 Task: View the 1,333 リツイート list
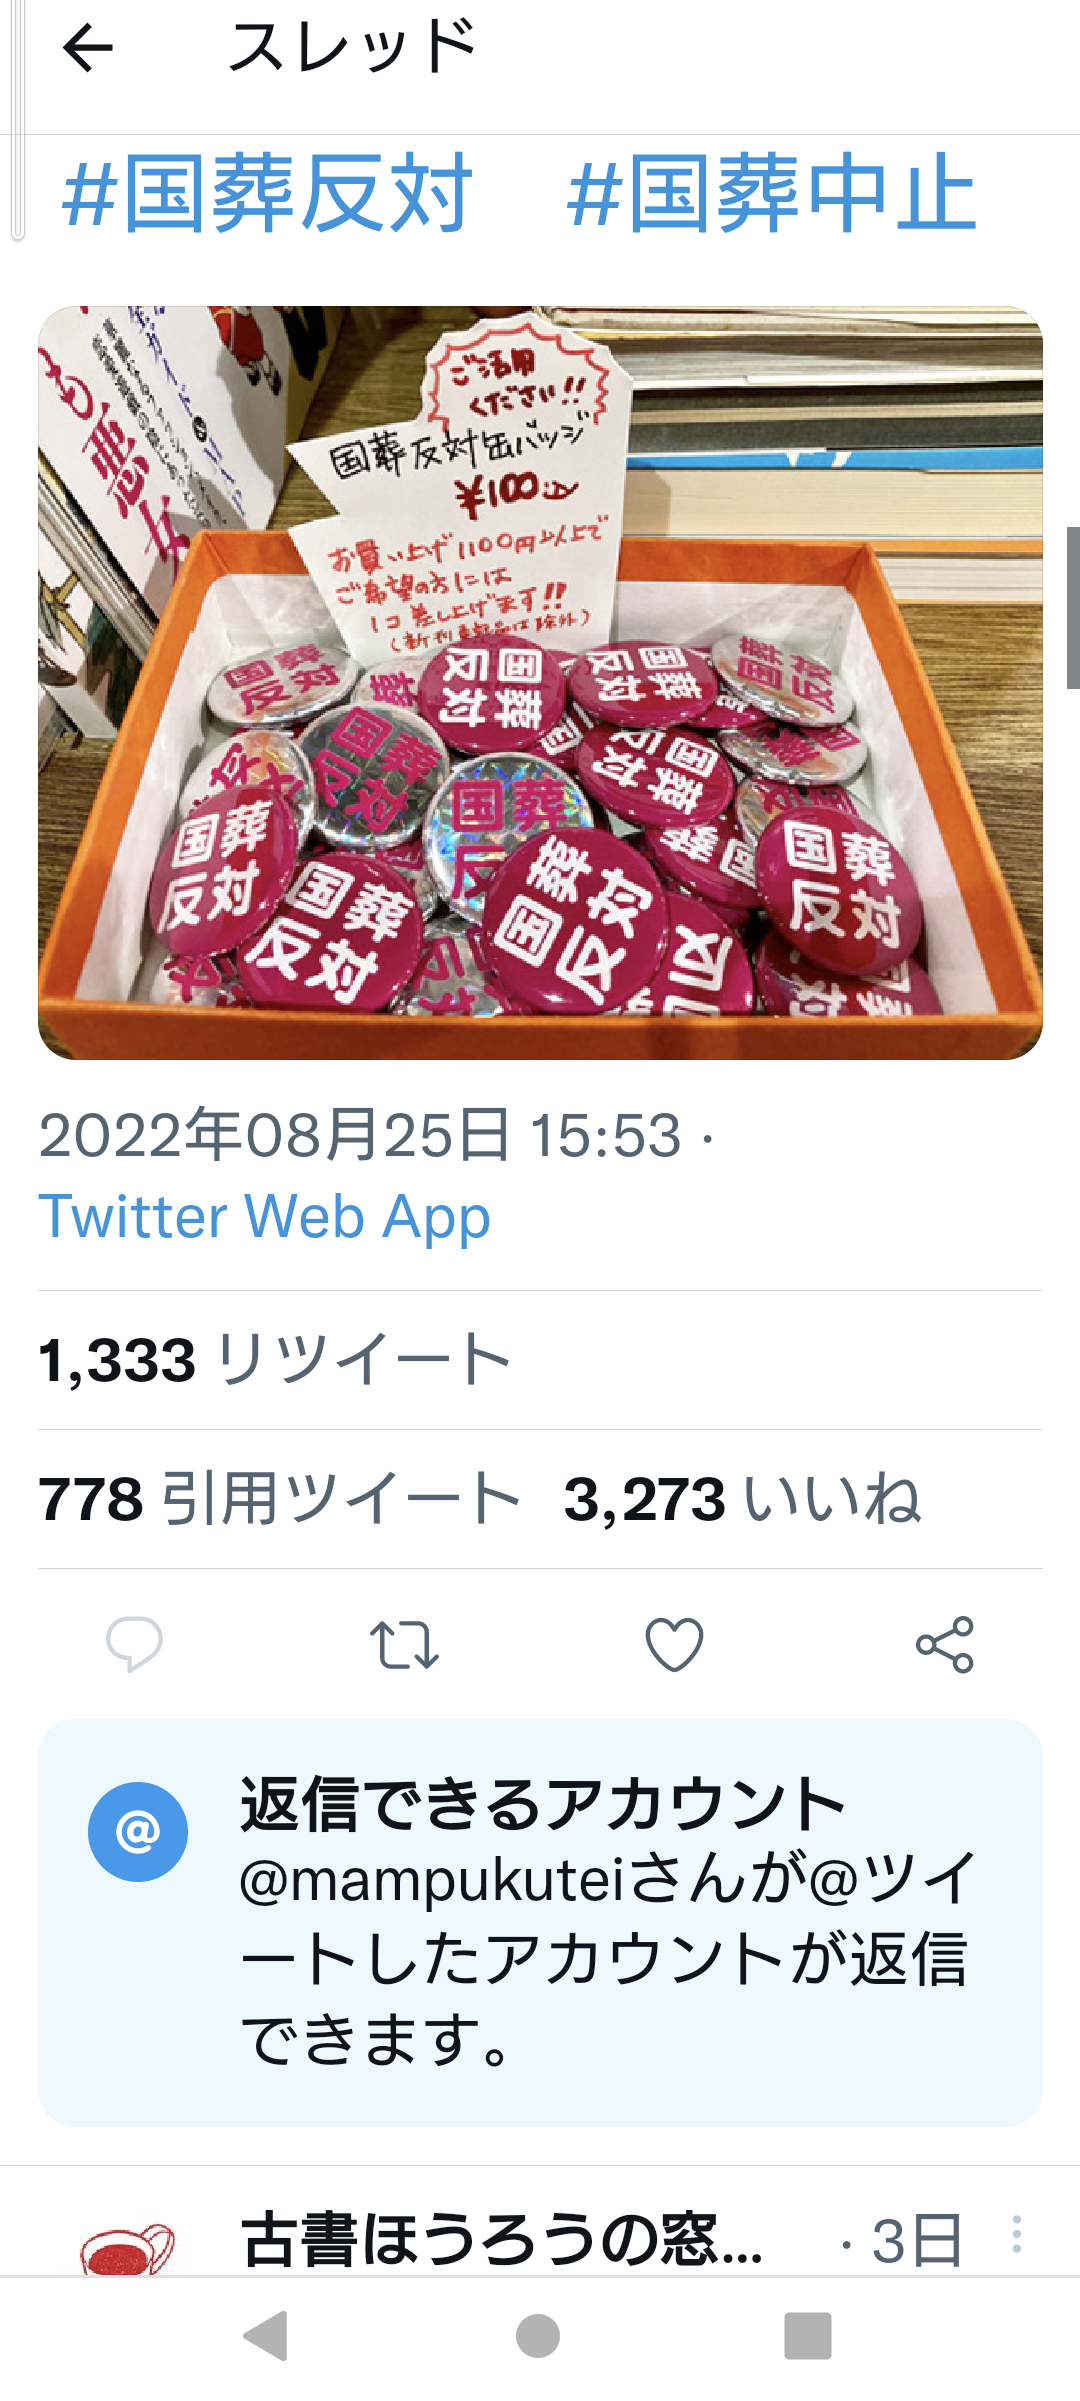[x=275, y=1360]
